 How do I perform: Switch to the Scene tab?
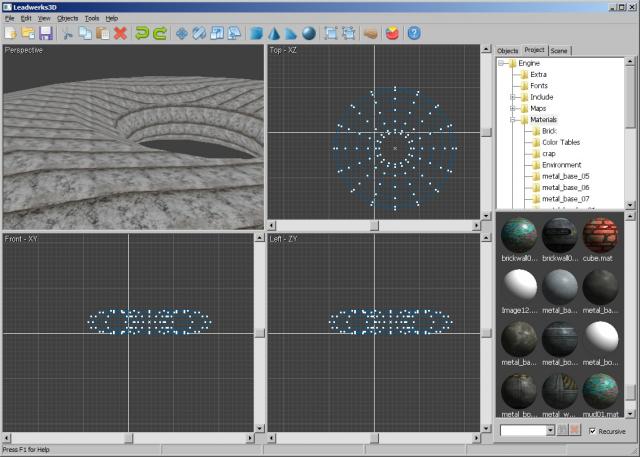click(559, 49)
